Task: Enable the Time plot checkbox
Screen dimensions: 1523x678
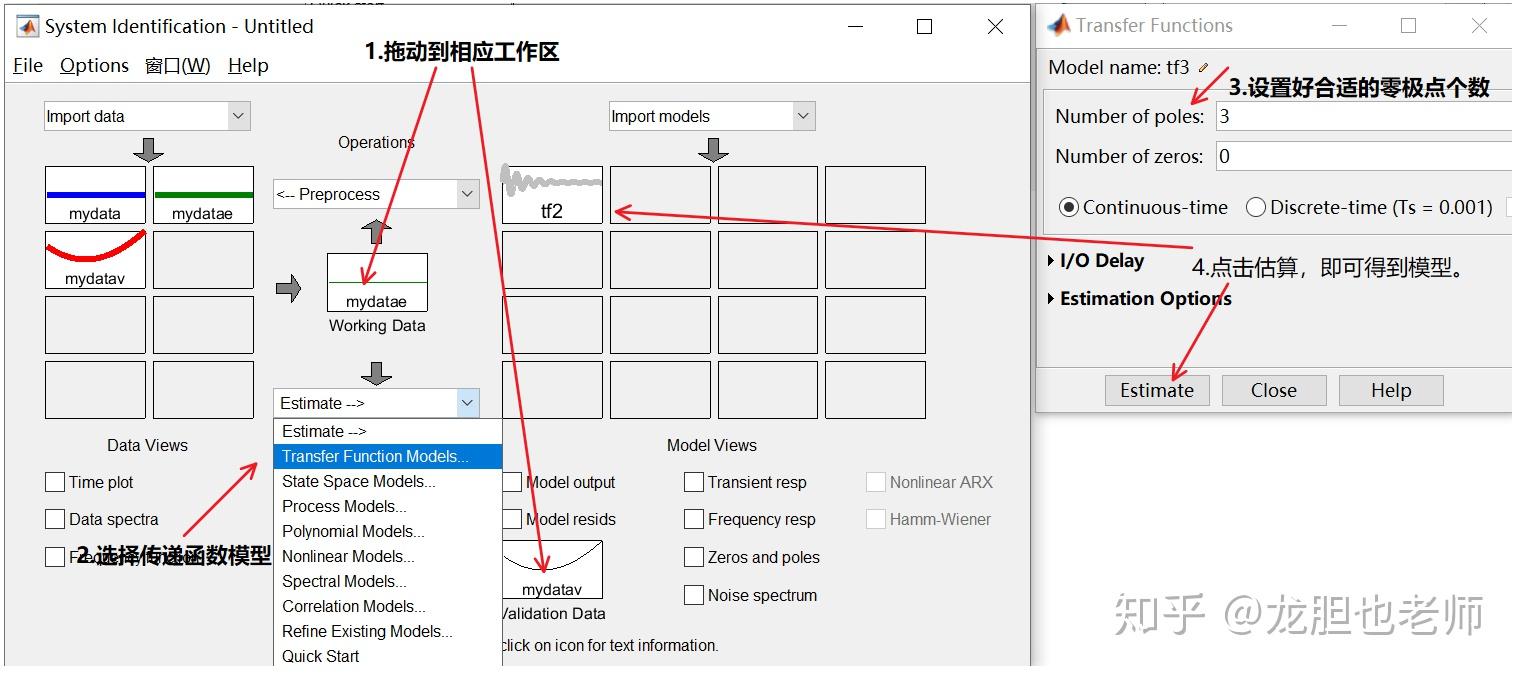Action: pyautogui.click(x=55, y=482)
